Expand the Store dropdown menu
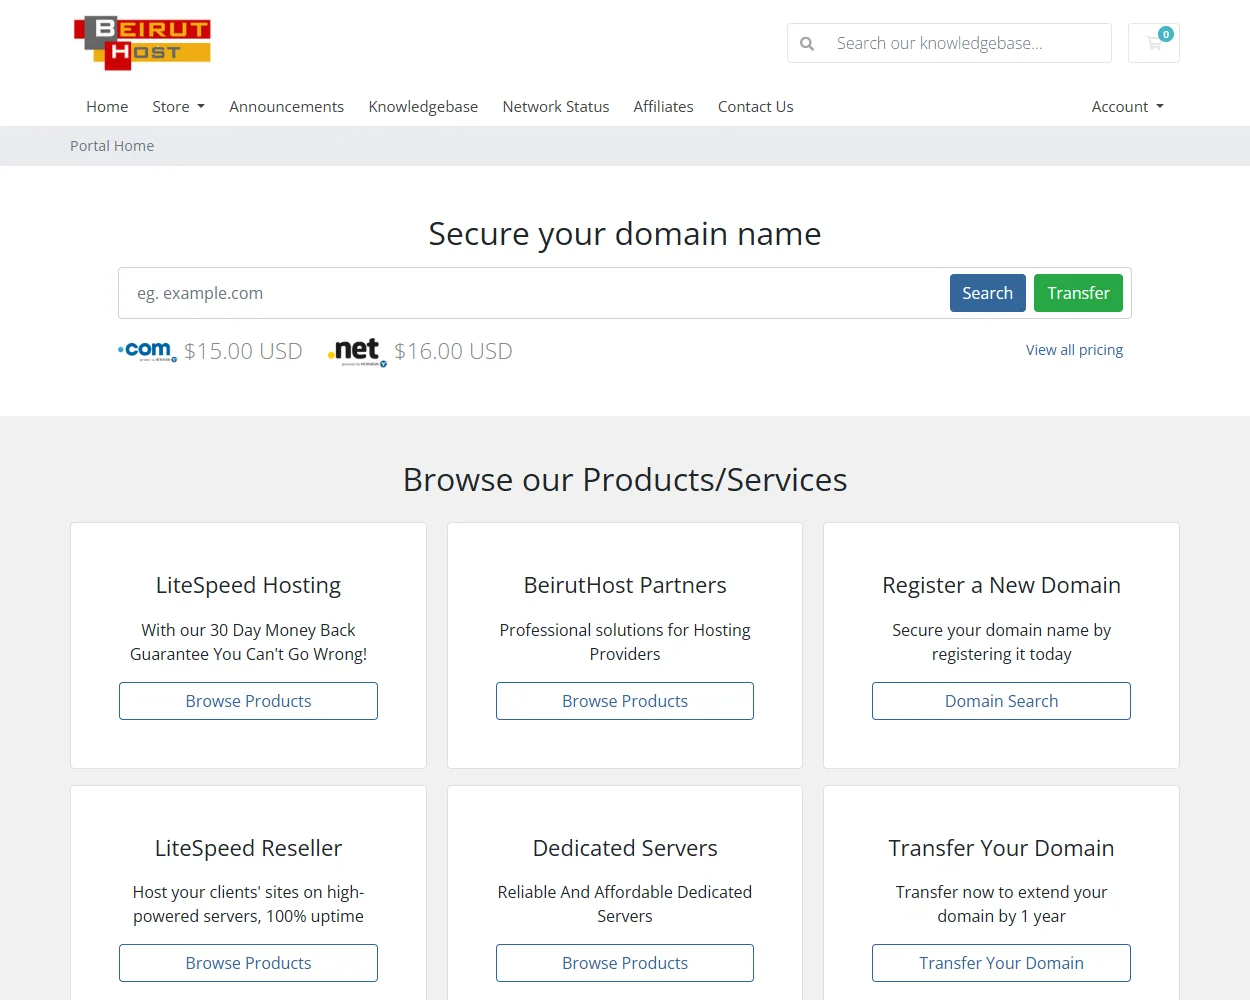This screenshot has width=1250, height=1000. [178, 107]
